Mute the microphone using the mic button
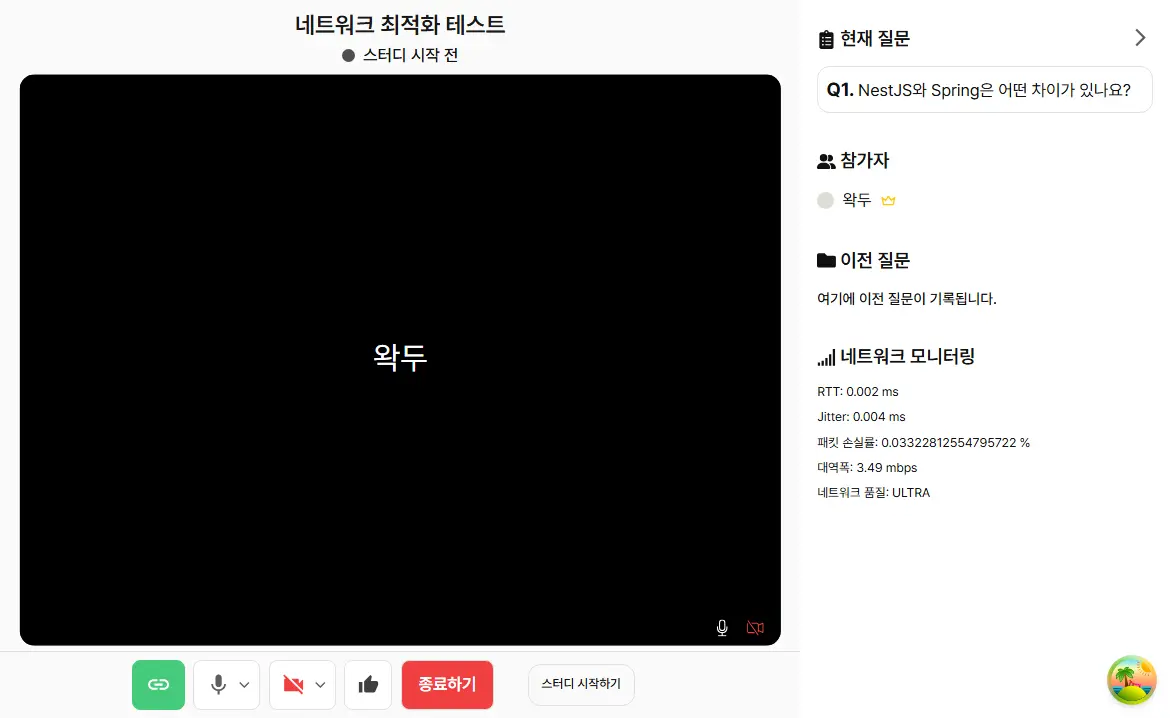This screenshot has height=718, width=1170. (218, 684)
